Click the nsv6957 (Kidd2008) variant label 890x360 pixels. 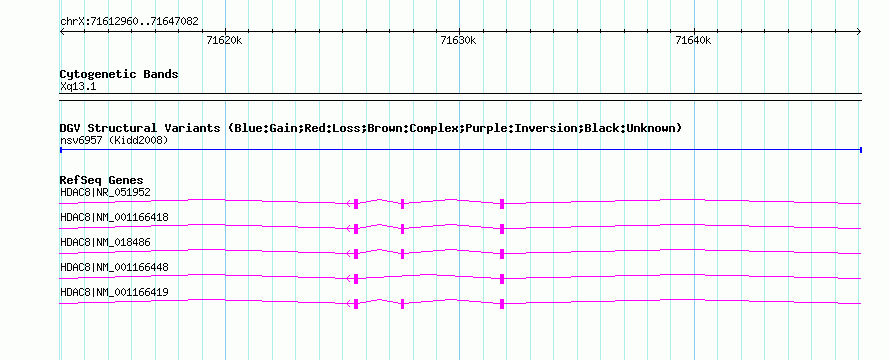[x=114, y=140]
